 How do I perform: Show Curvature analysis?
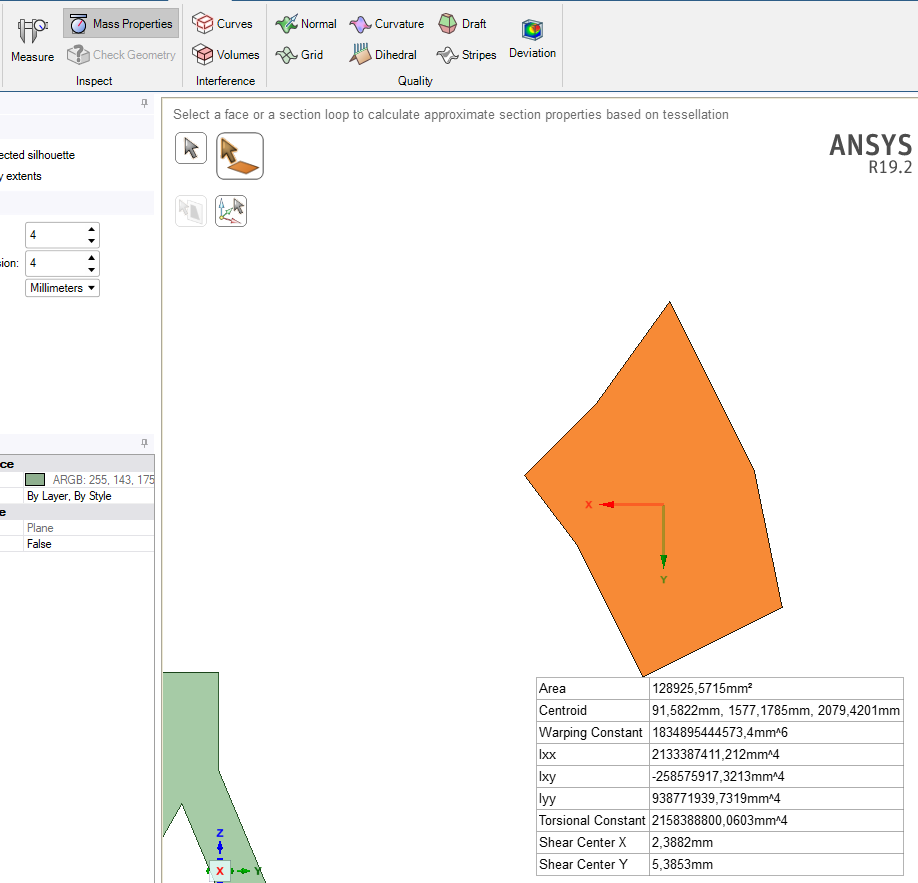coord(387,23)
